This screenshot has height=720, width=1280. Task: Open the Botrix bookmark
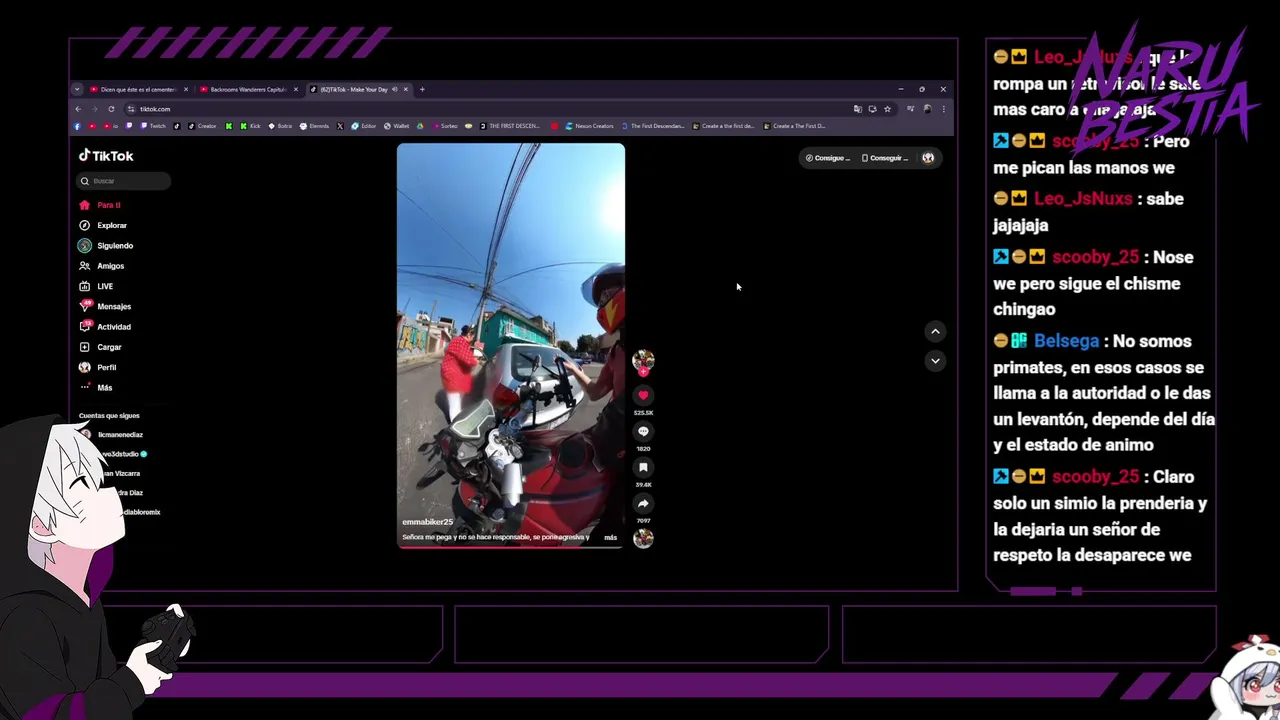click(280, 126)
